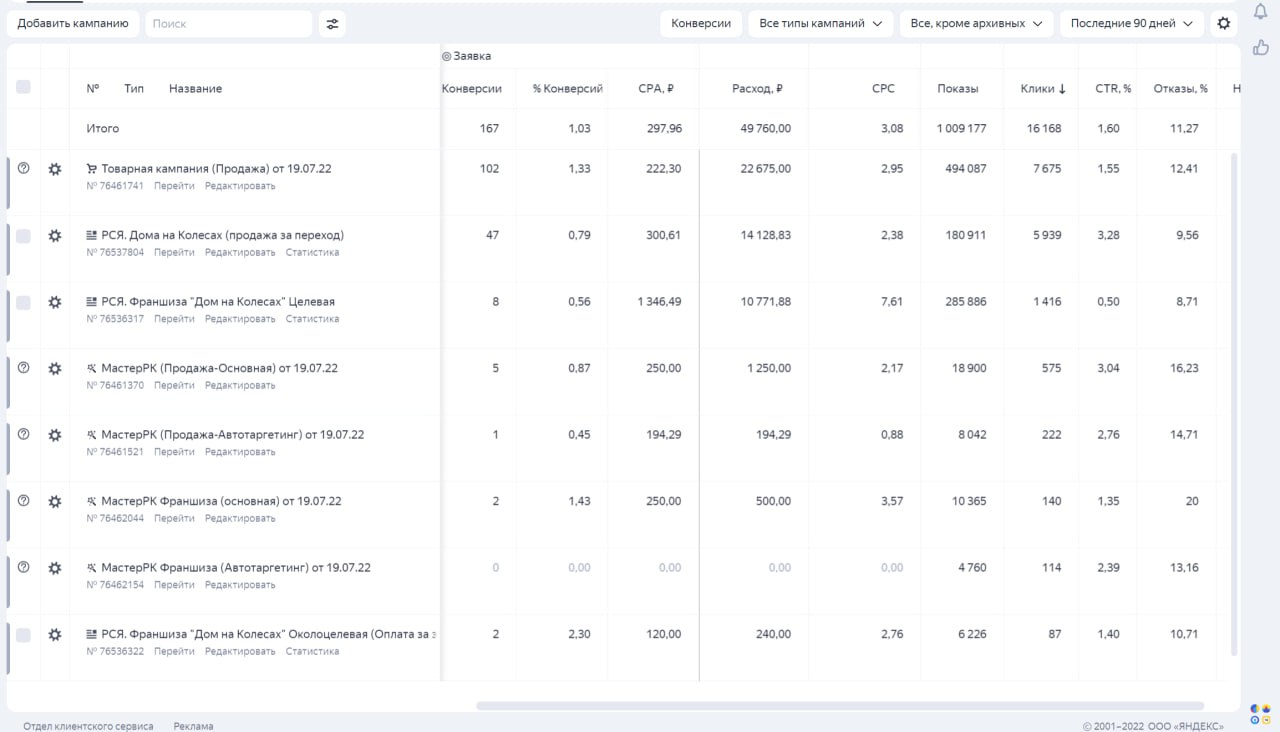
Task: Click the thumbs-up feedback icon
Action: 1260,47
